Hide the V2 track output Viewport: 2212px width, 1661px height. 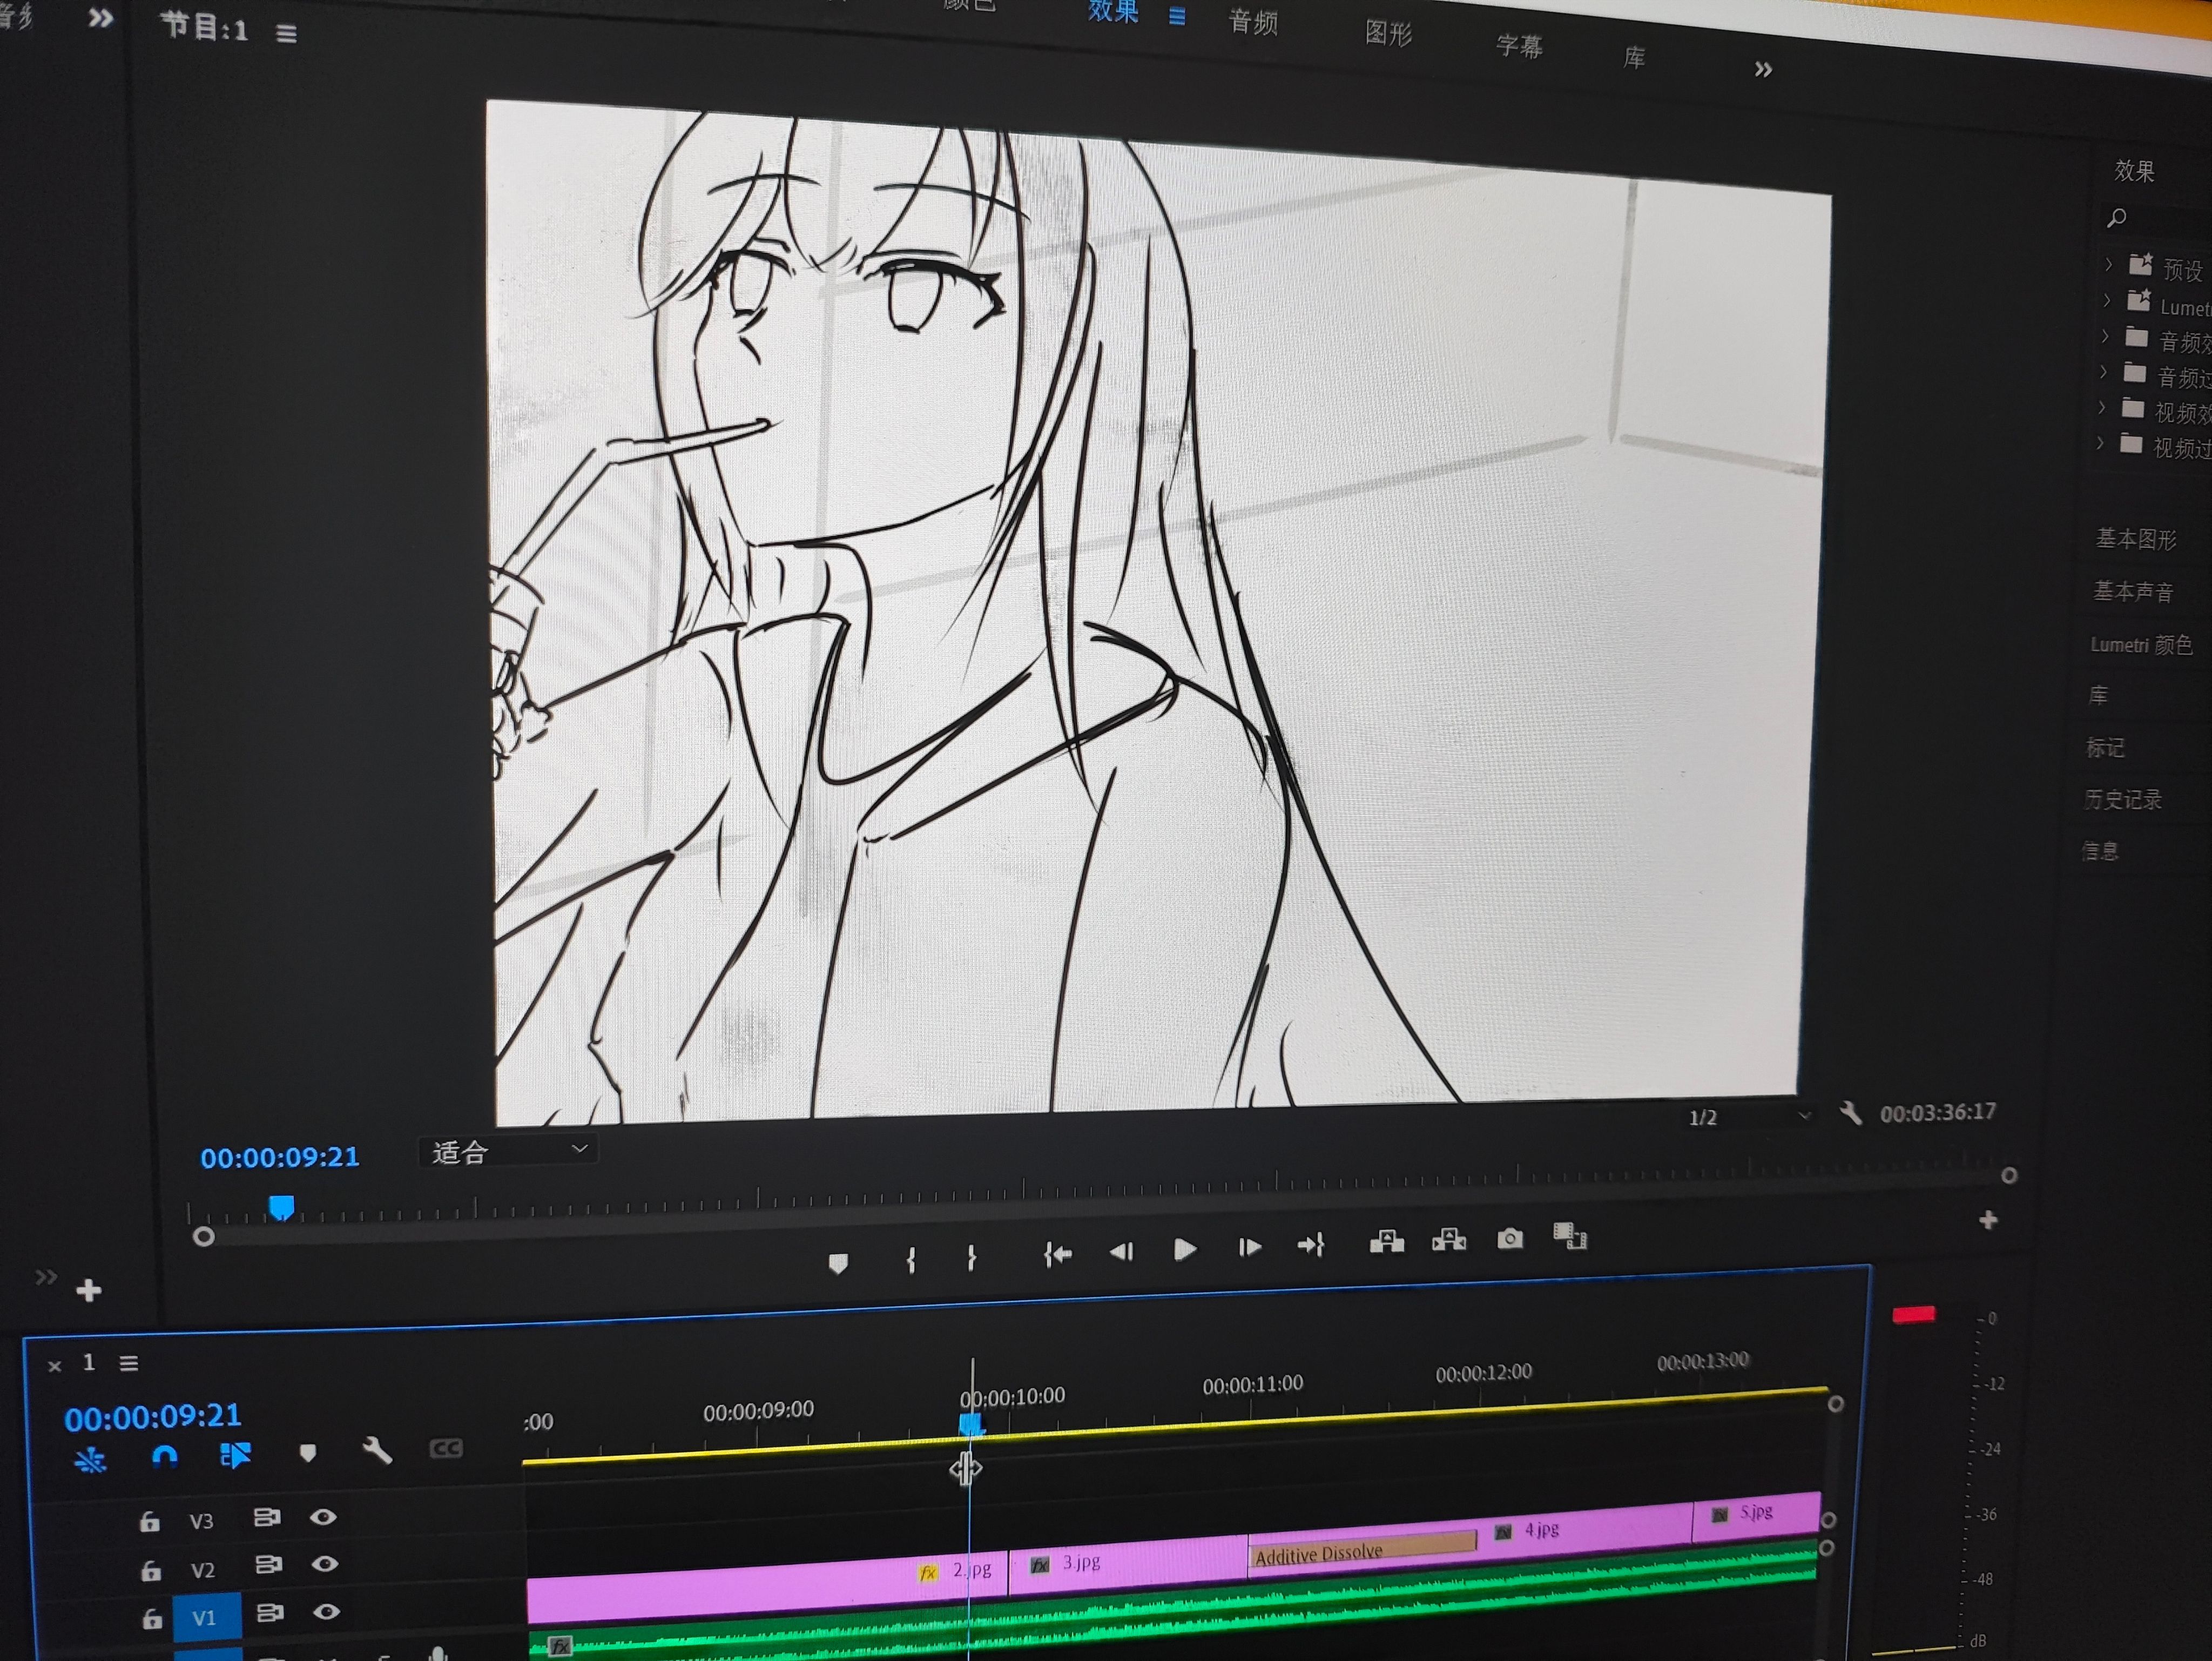tap(324, 1564)
